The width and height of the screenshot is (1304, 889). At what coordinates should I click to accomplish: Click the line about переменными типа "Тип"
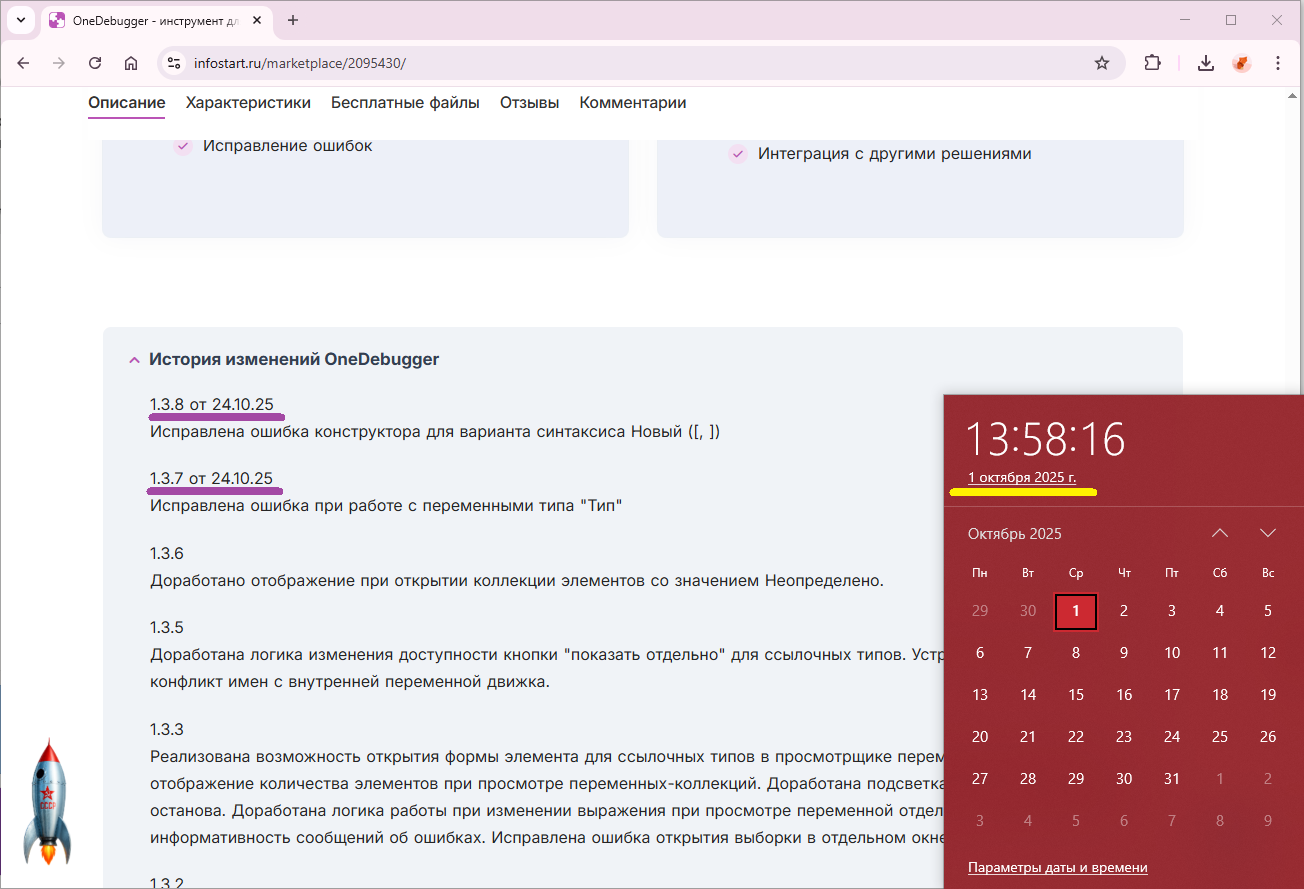click(386, 506)
